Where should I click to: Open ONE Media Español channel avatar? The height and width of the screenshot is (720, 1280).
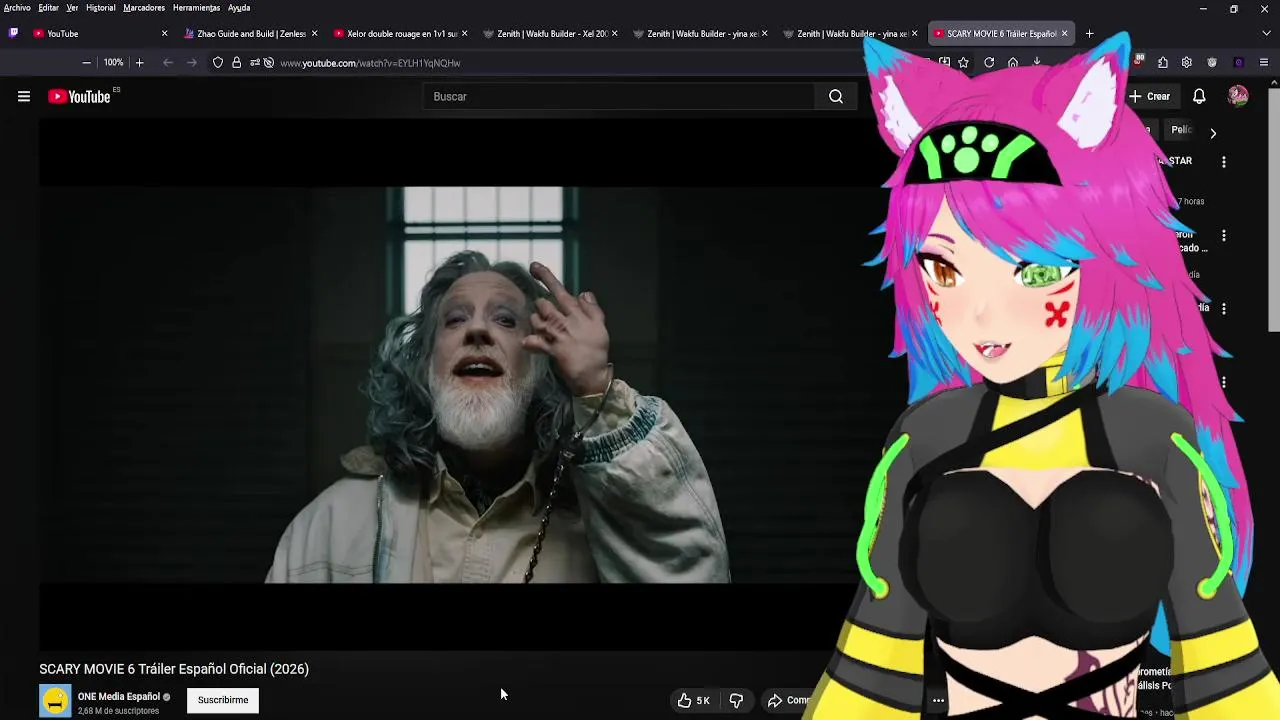tap(55, 701)
